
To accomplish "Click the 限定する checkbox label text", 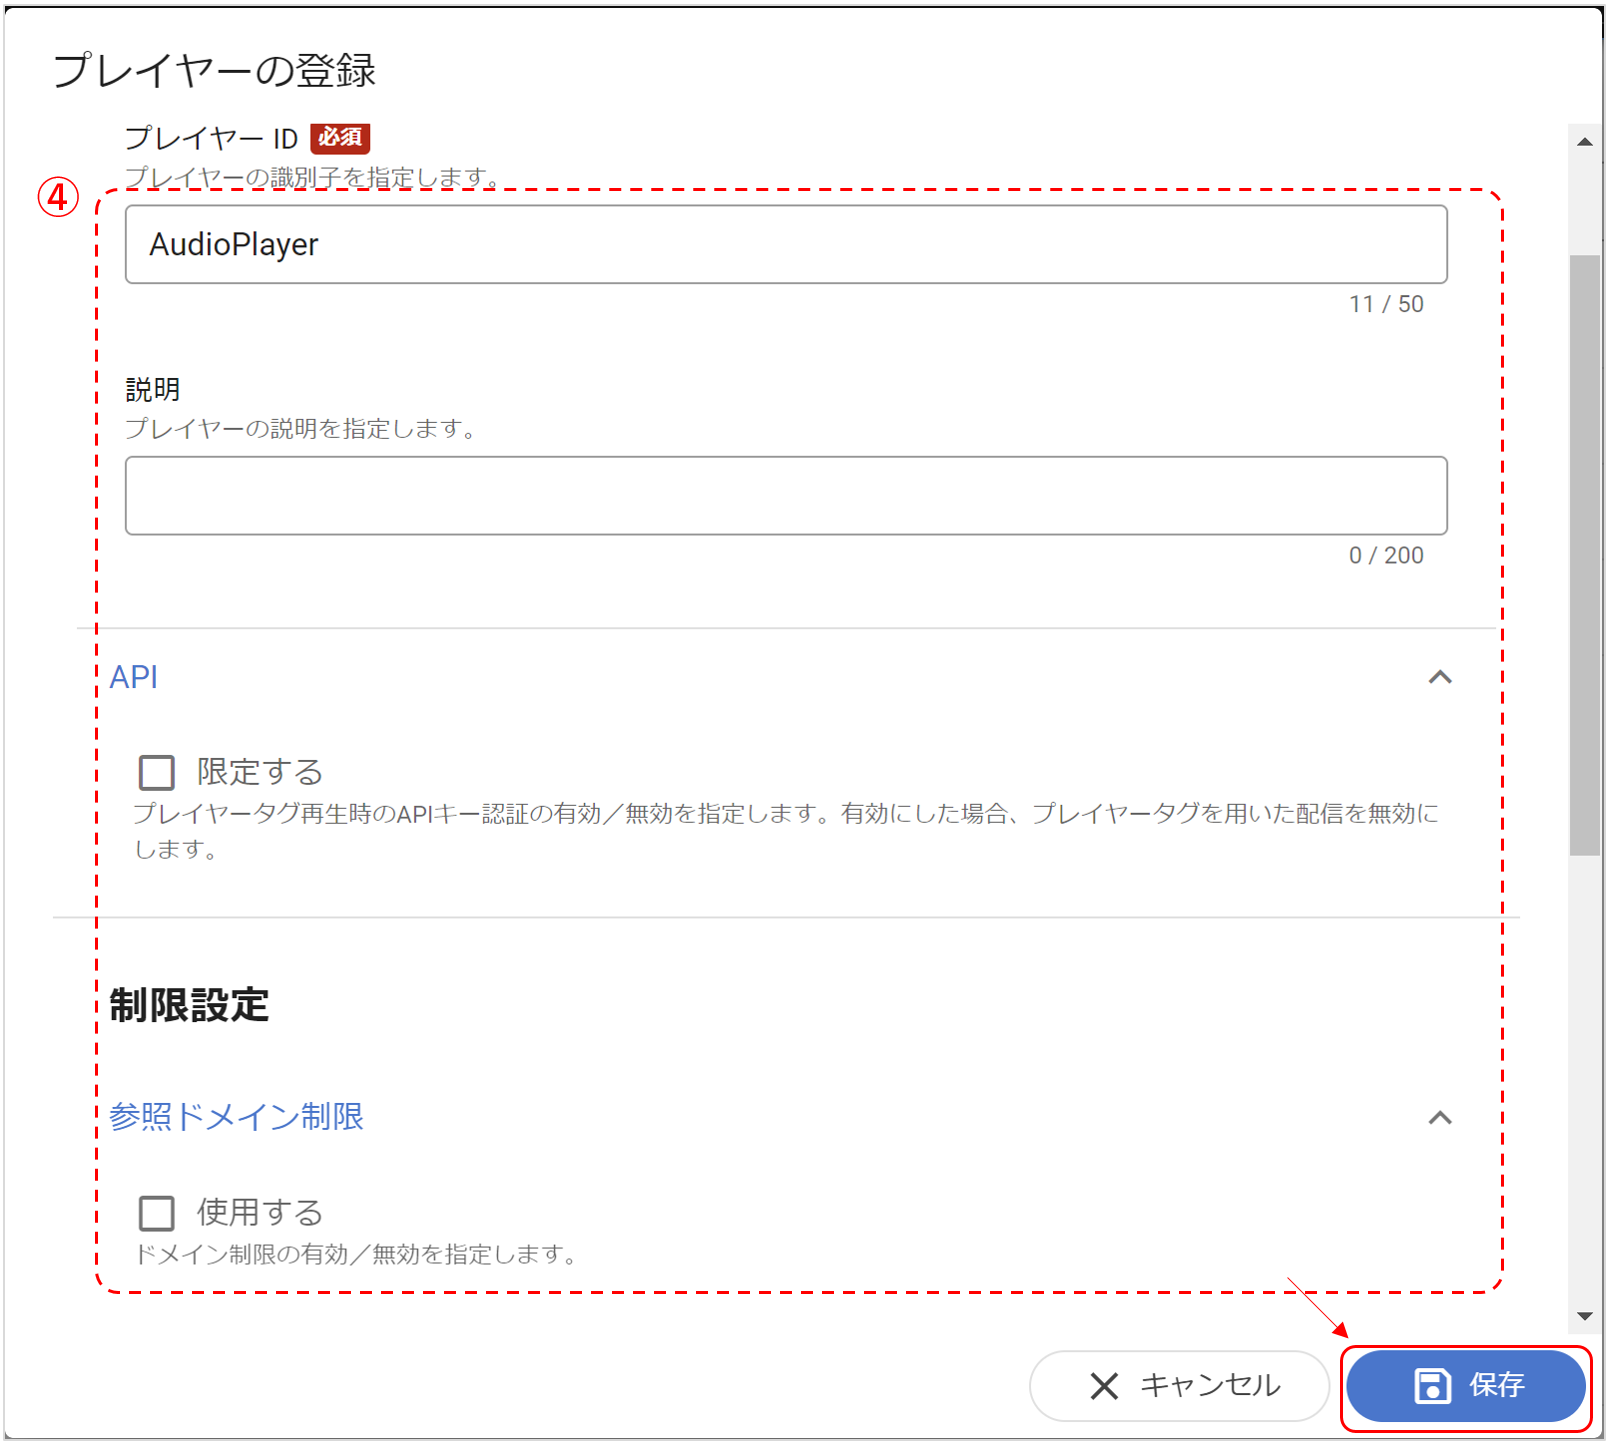I will coord(260,772).
